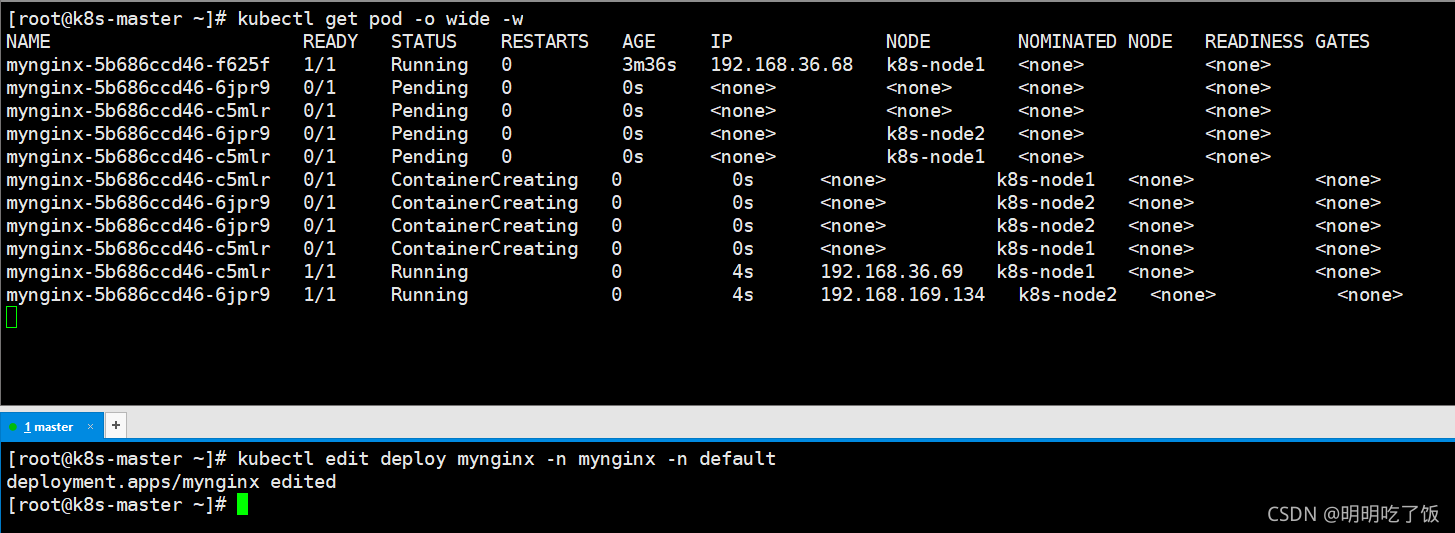Image resolution: width=1455 pixels, height=533 pixels.
Task: Click the IP column header text
Action: click(x=721, y=42)
